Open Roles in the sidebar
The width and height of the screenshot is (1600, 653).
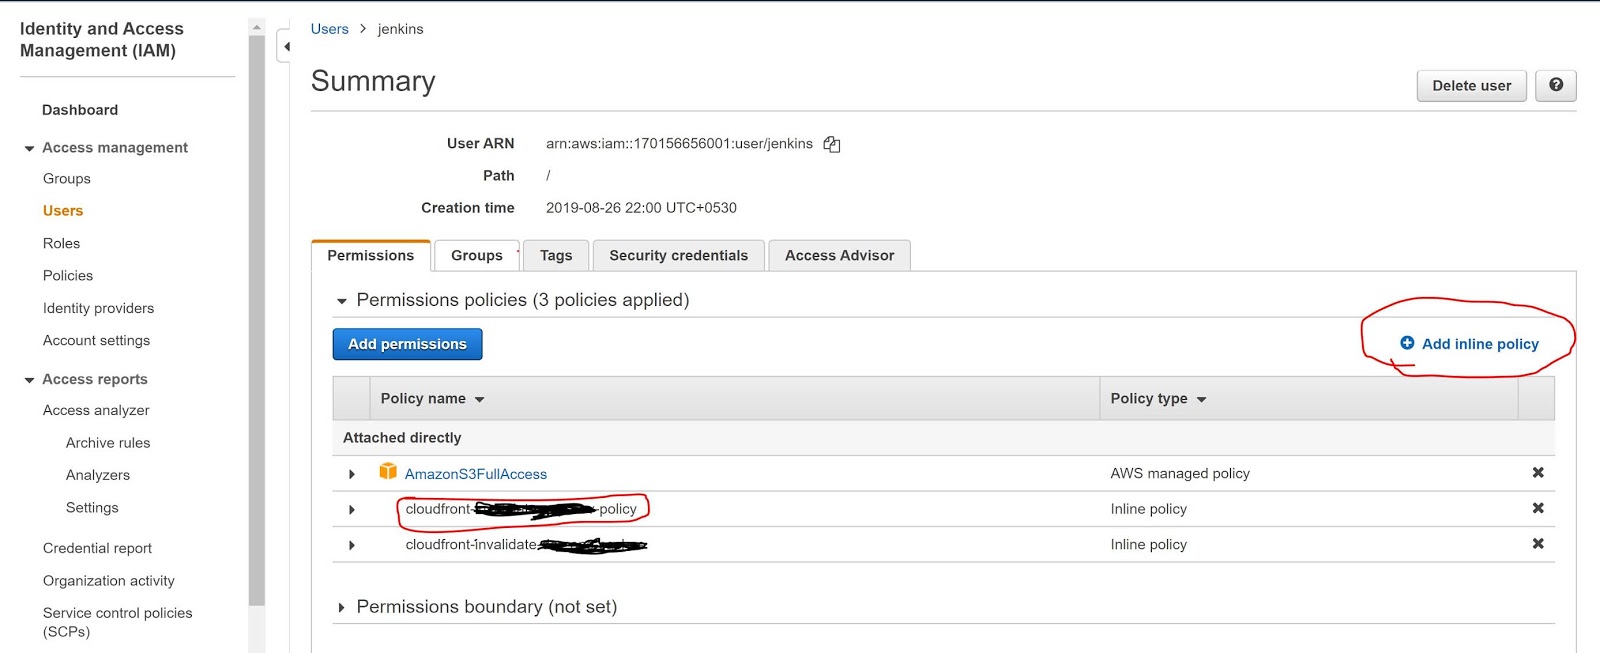(x=61, y=243)
